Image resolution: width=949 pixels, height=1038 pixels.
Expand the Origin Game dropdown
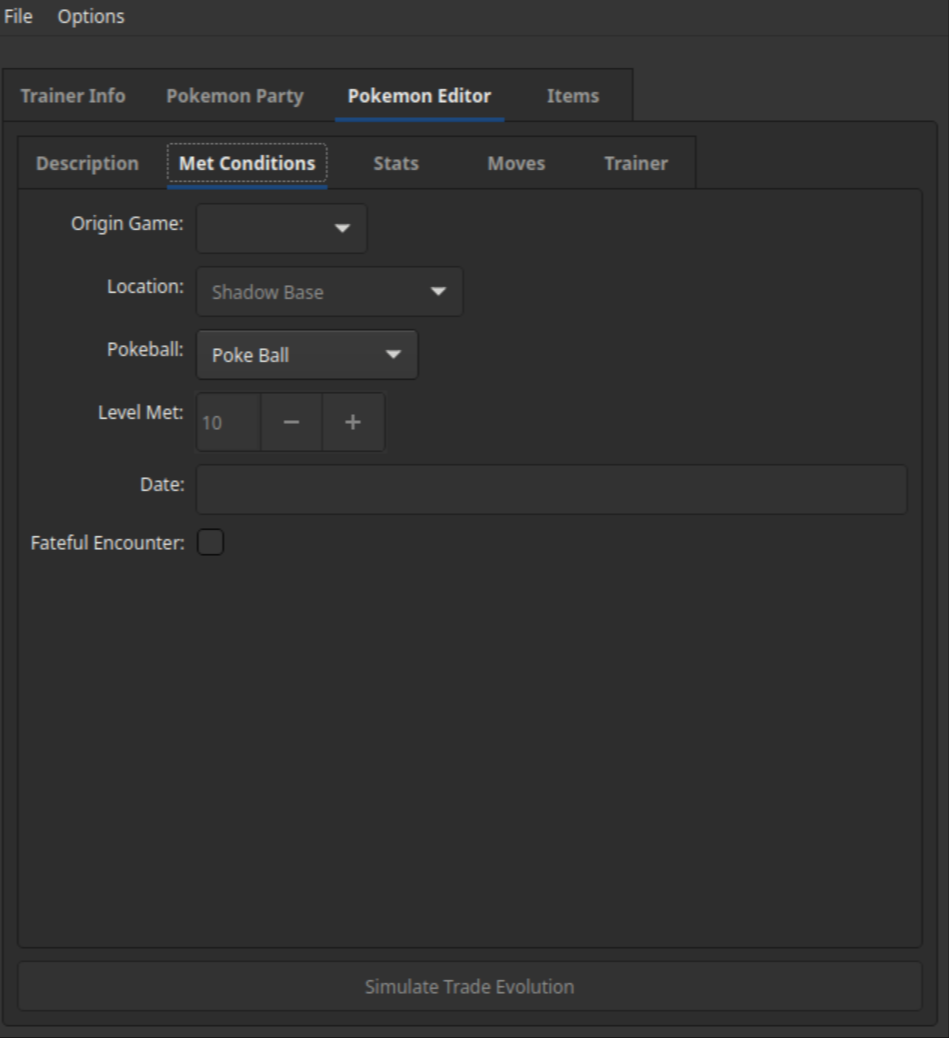[282, 229]
